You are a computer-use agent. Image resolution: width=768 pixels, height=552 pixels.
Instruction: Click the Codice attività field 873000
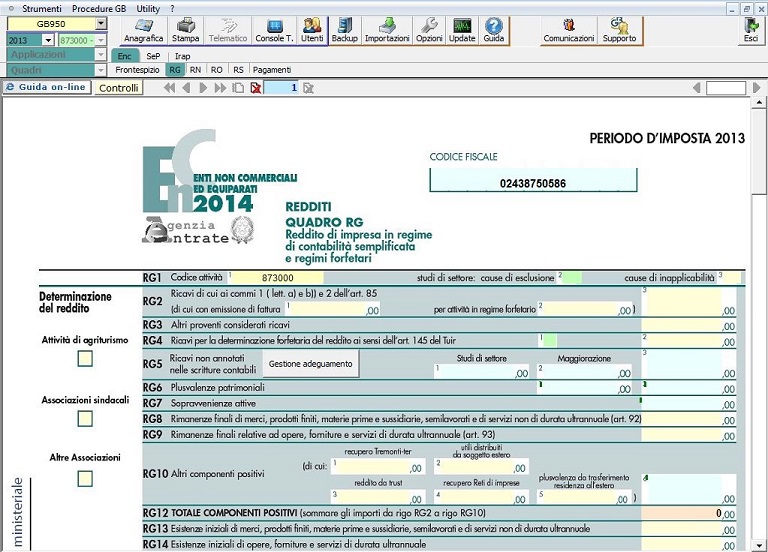[x=277, y=278]
